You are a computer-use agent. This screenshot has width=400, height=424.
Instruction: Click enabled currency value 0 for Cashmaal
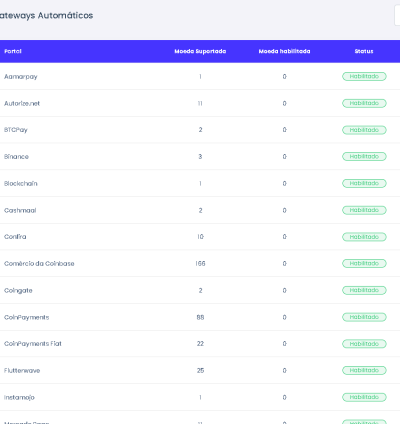284,210
